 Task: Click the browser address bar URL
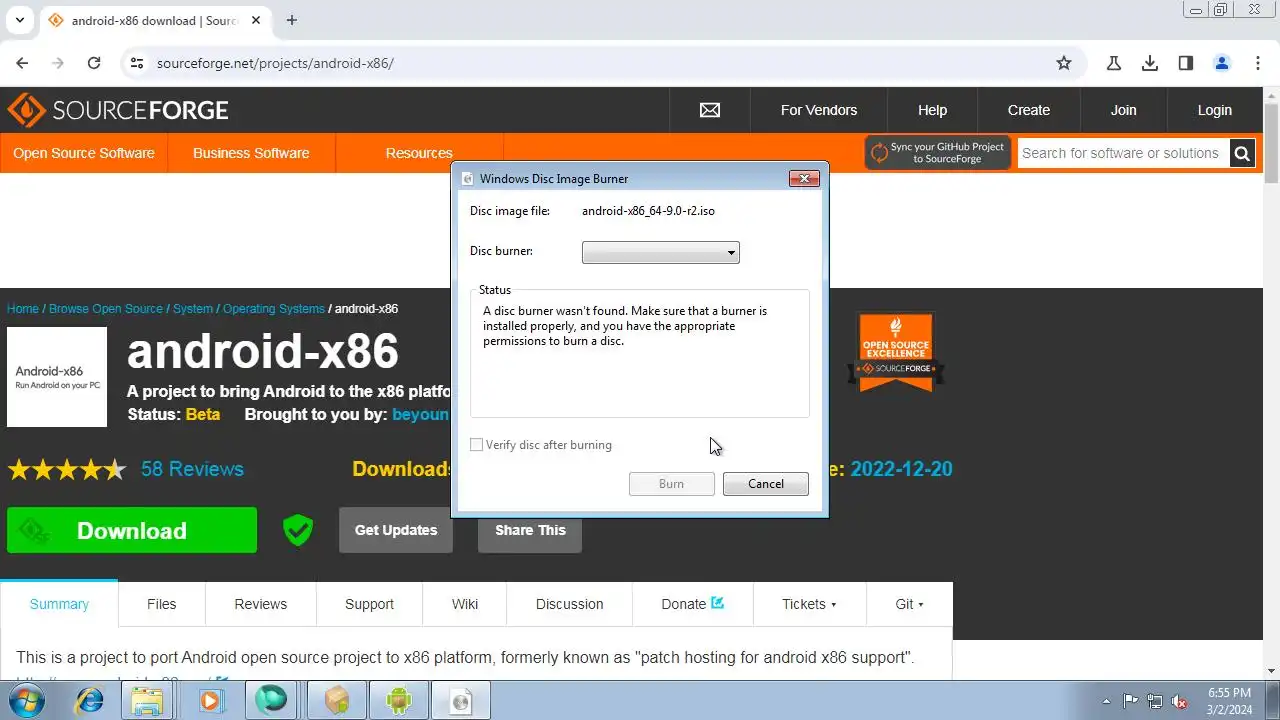275,63
